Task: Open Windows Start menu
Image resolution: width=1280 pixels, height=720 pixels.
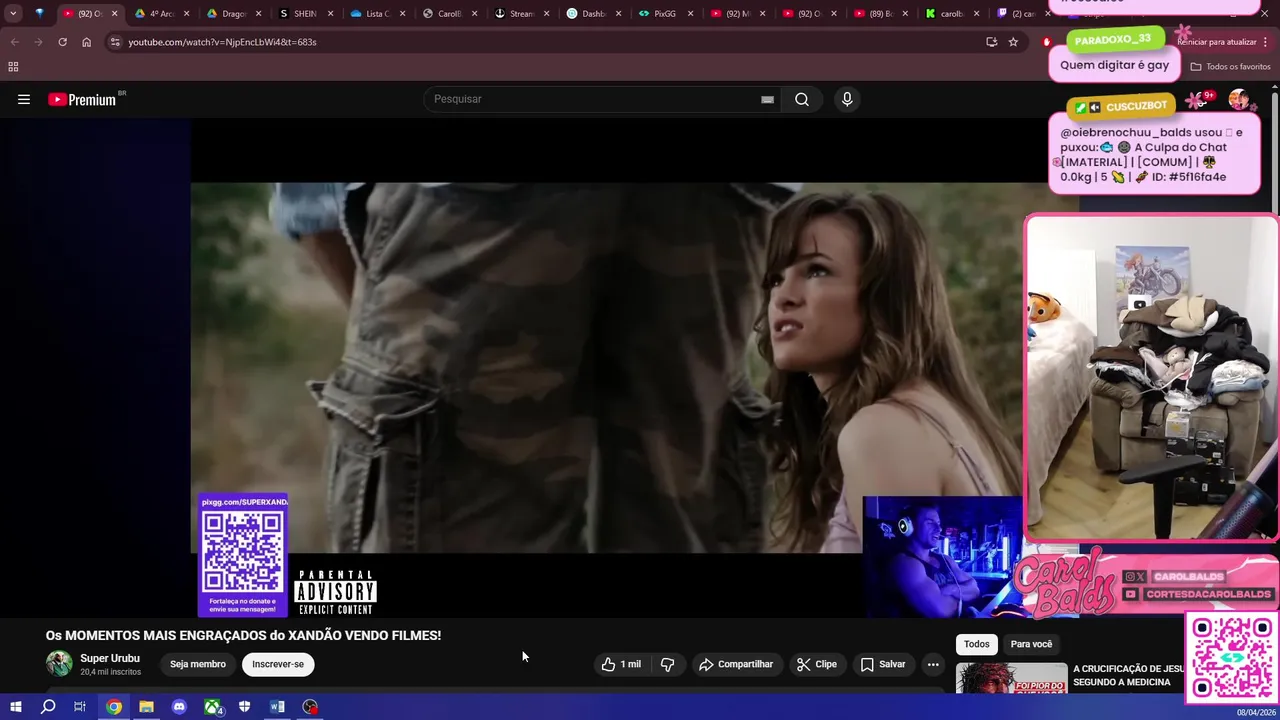Action: click(15, 707)
